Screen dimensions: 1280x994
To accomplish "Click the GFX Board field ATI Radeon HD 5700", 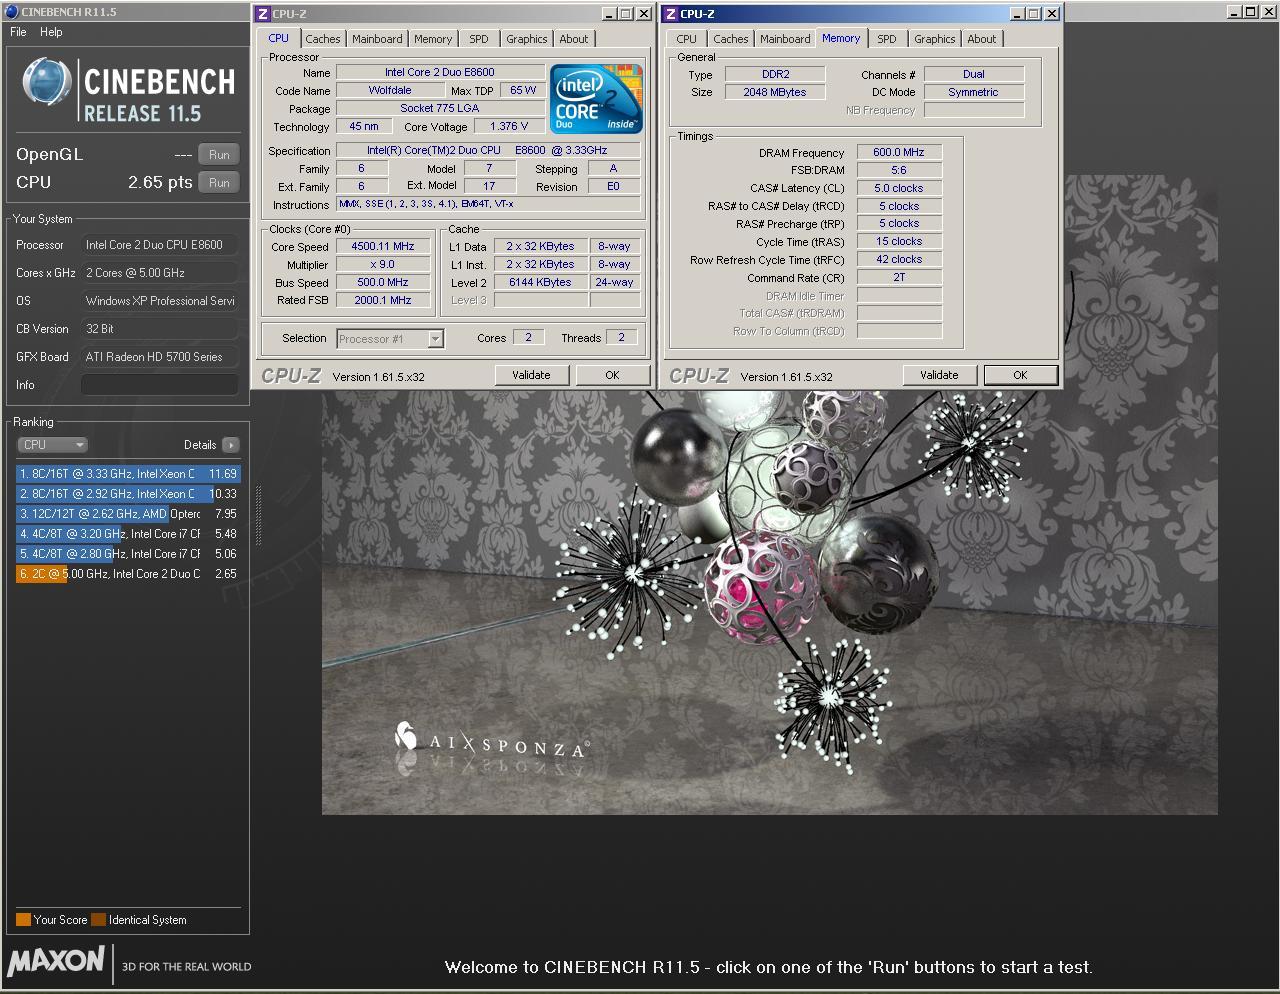I will (x=160, y=357).
